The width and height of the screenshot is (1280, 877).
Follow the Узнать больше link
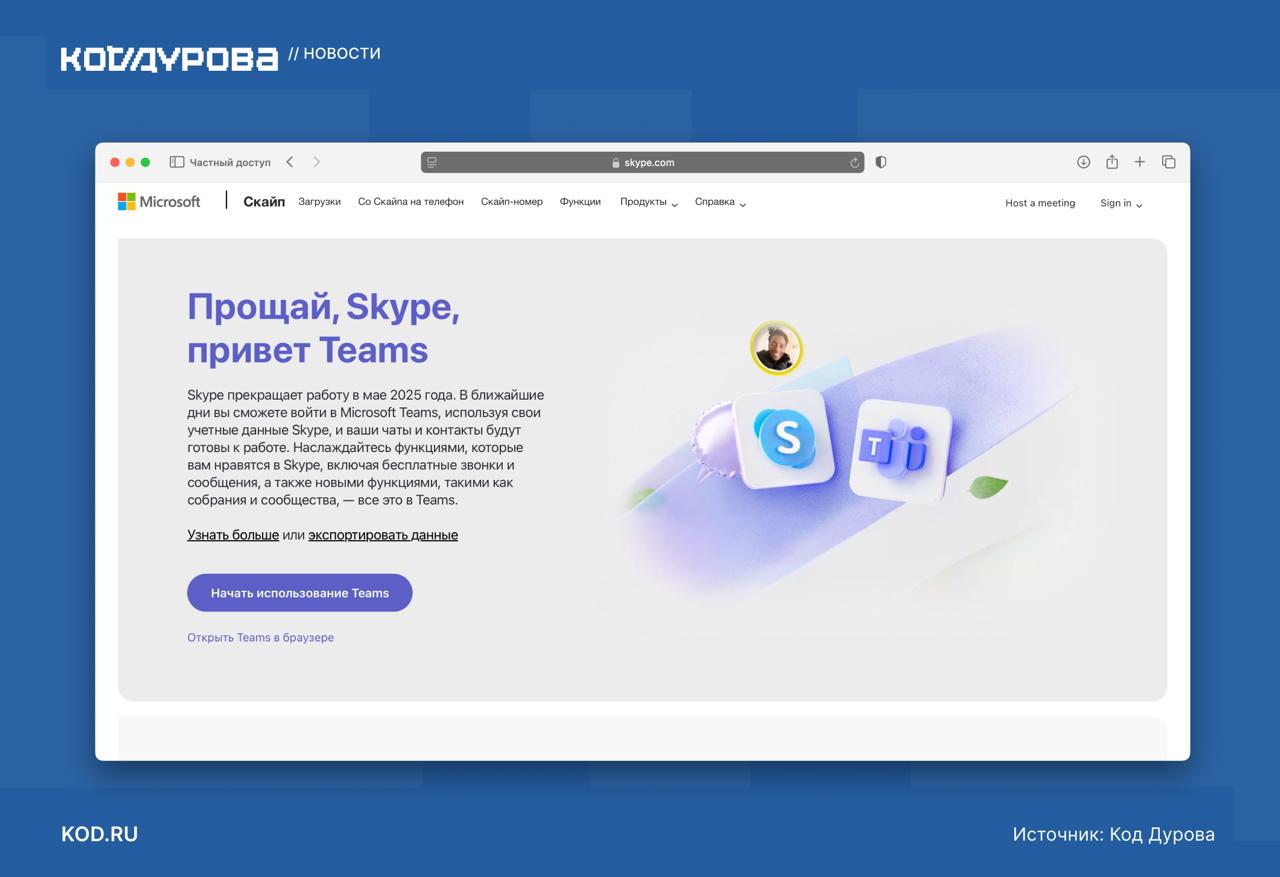(233, 535)
